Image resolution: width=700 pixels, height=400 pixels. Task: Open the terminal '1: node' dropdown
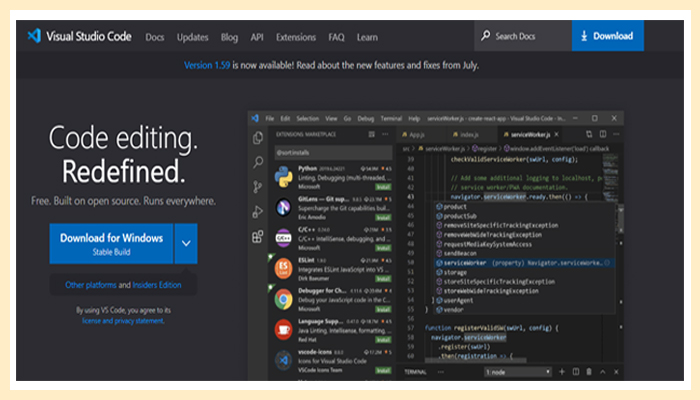coord(518,372)
